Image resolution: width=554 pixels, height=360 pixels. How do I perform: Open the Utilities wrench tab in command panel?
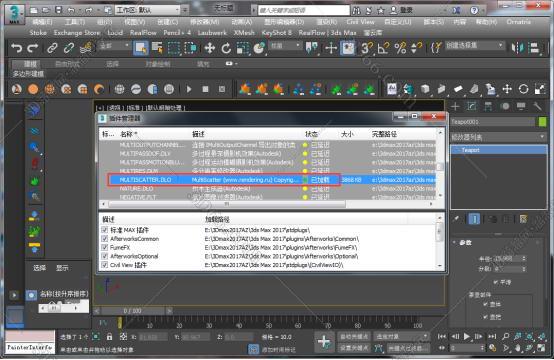(537, 106)
